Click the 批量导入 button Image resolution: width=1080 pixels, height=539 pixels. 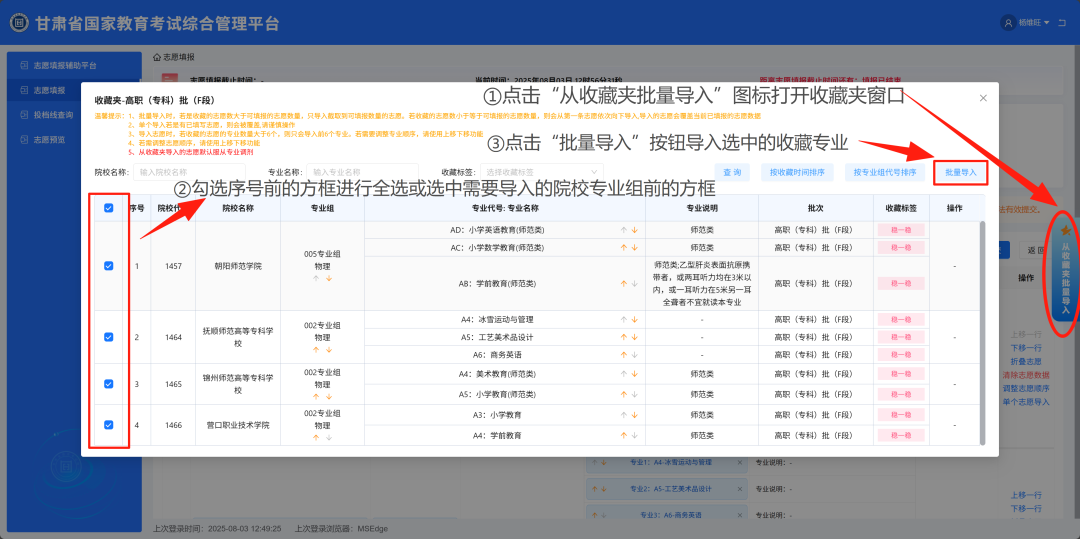coord(961,172)
